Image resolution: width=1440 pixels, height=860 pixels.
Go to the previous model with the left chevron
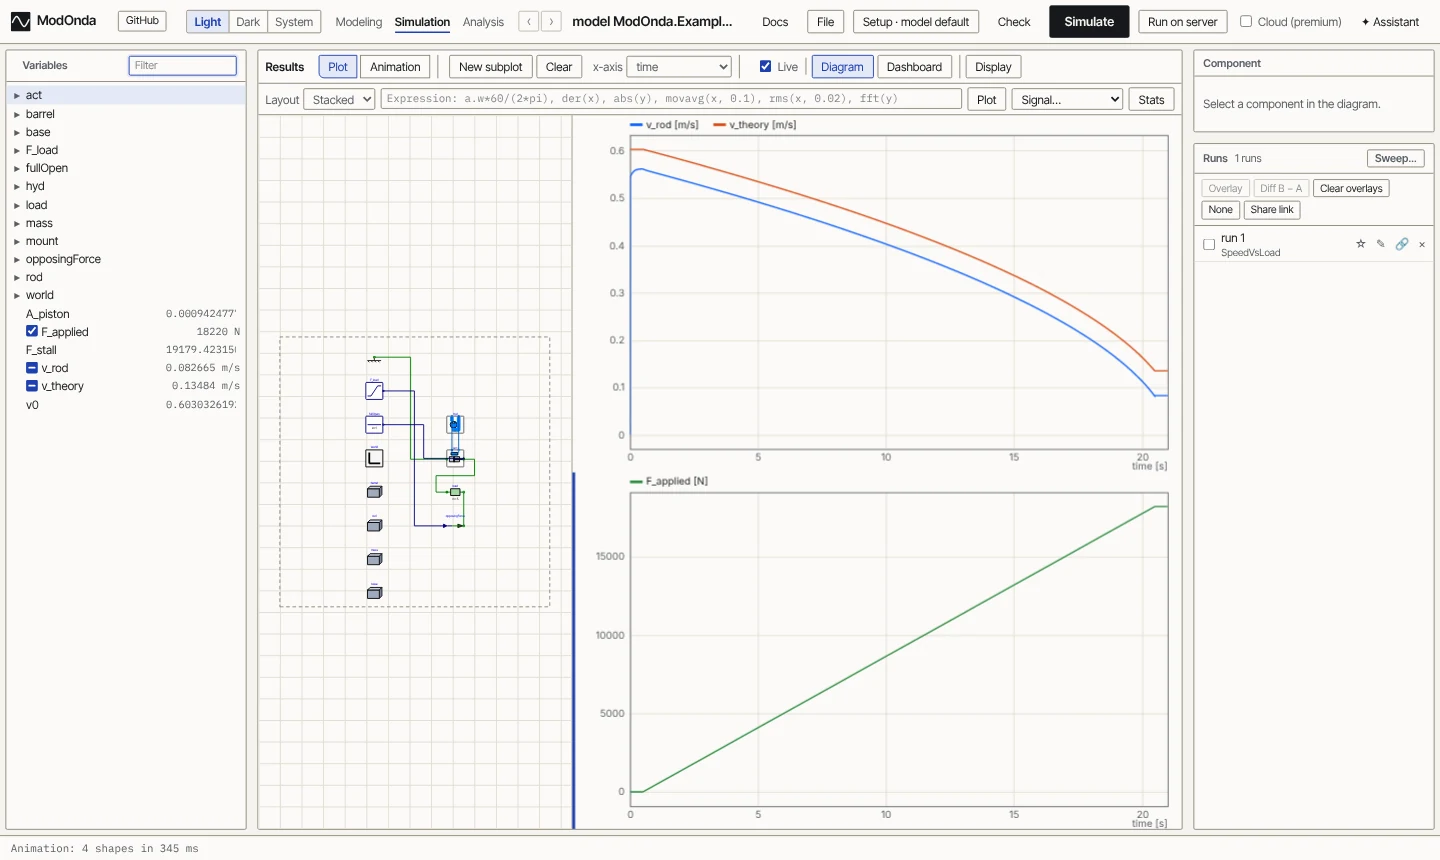coord(529,21)
